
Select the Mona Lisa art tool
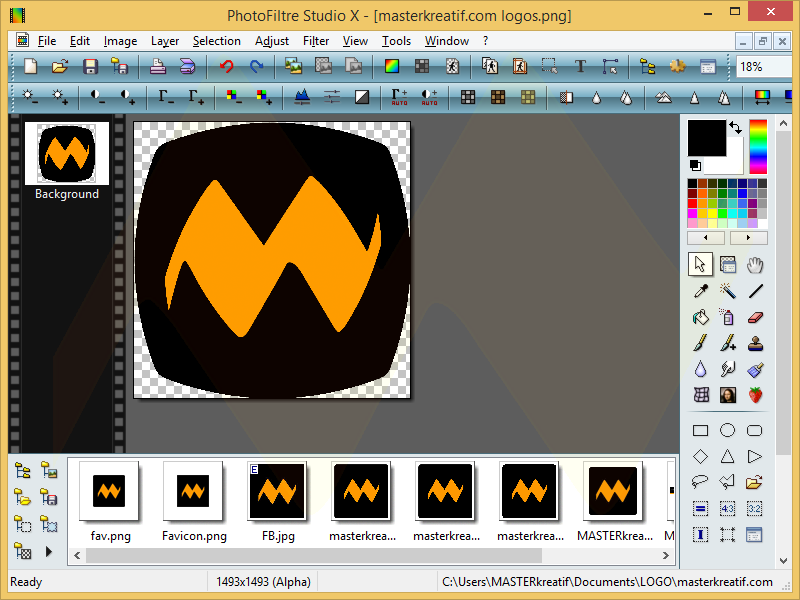pos(728,395)
